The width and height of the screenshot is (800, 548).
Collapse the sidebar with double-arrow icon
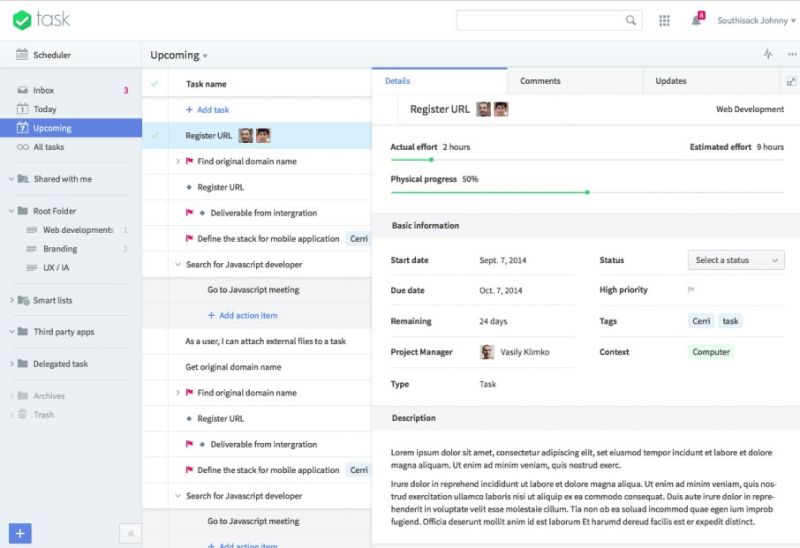point(130,533)
